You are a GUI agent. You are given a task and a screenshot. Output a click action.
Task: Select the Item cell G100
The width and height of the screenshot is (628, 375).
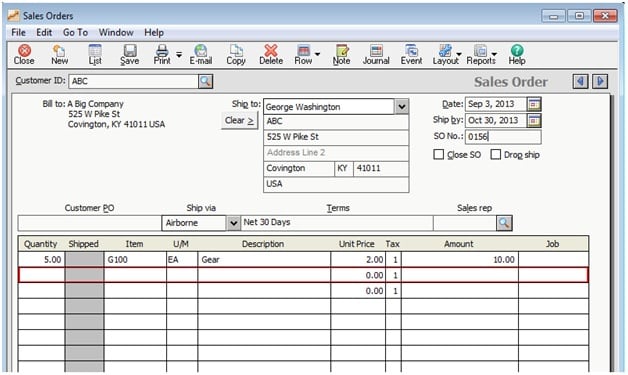coord(135,260)
